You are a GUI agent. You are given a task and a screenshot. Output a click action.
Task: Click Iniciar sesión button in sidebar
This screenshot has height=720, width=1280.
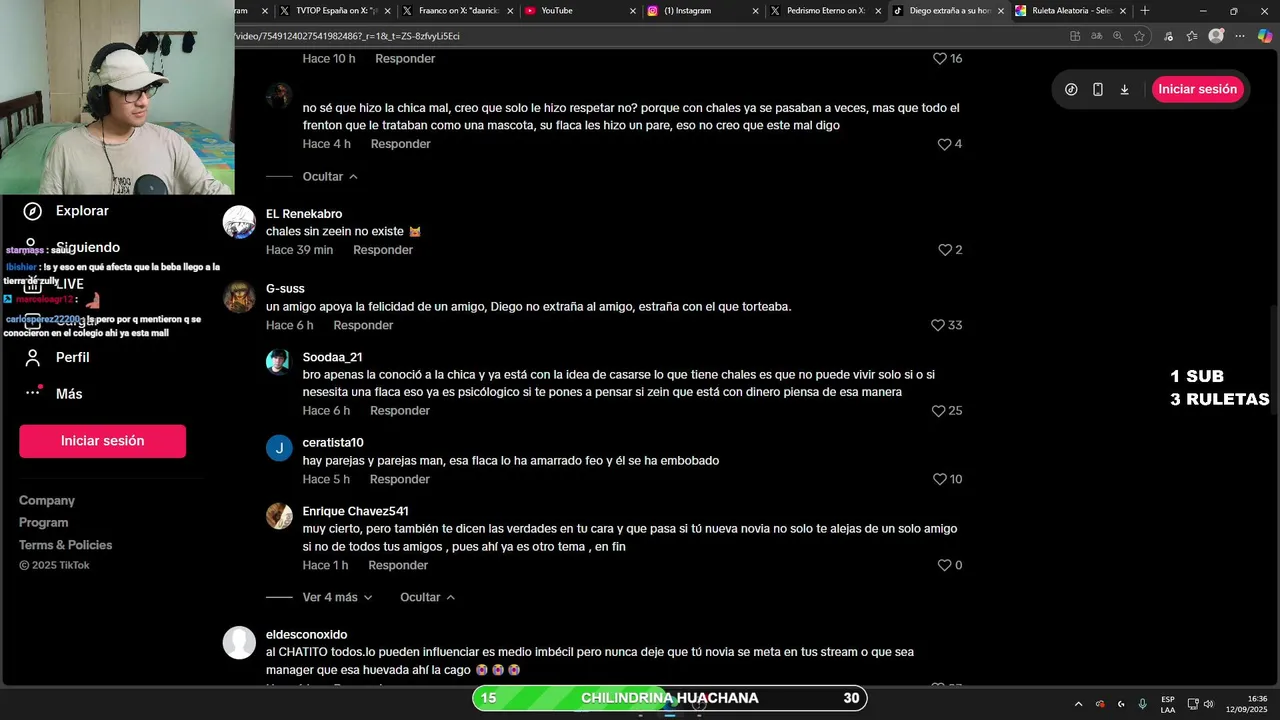pos(102,441)
